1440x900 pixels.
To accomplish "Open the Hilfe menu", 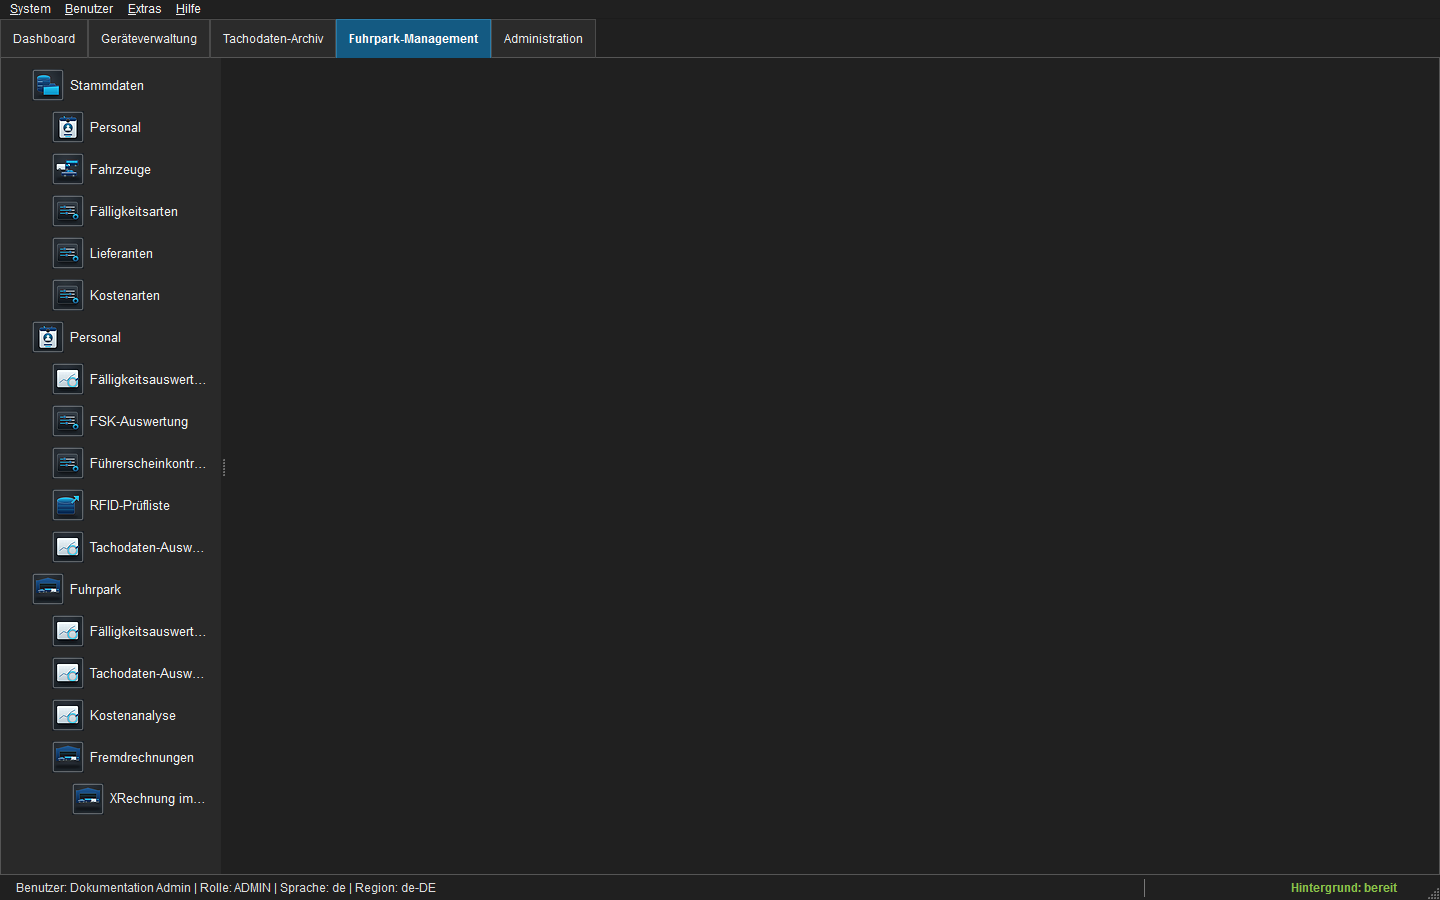I will (188, 9).
